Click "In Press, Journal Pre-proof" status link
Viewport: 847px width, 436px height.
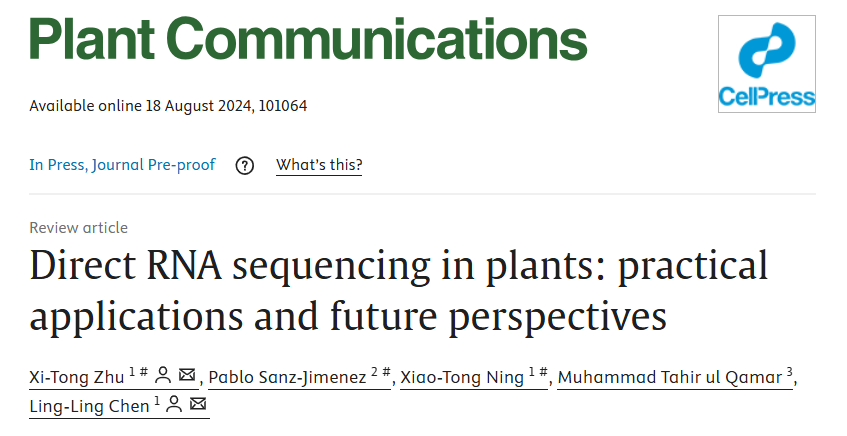(122, 165)
